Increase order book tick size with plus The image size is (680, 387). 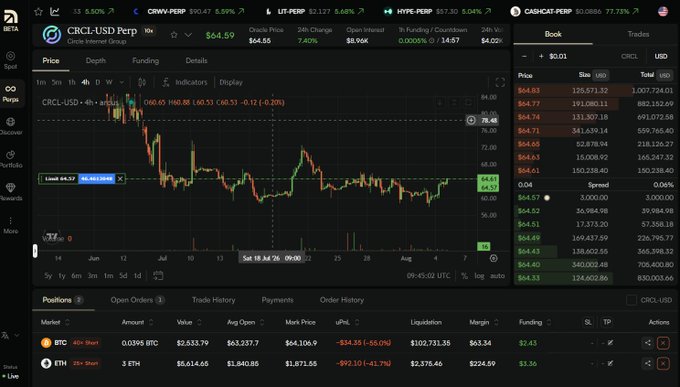coord(541,56)
